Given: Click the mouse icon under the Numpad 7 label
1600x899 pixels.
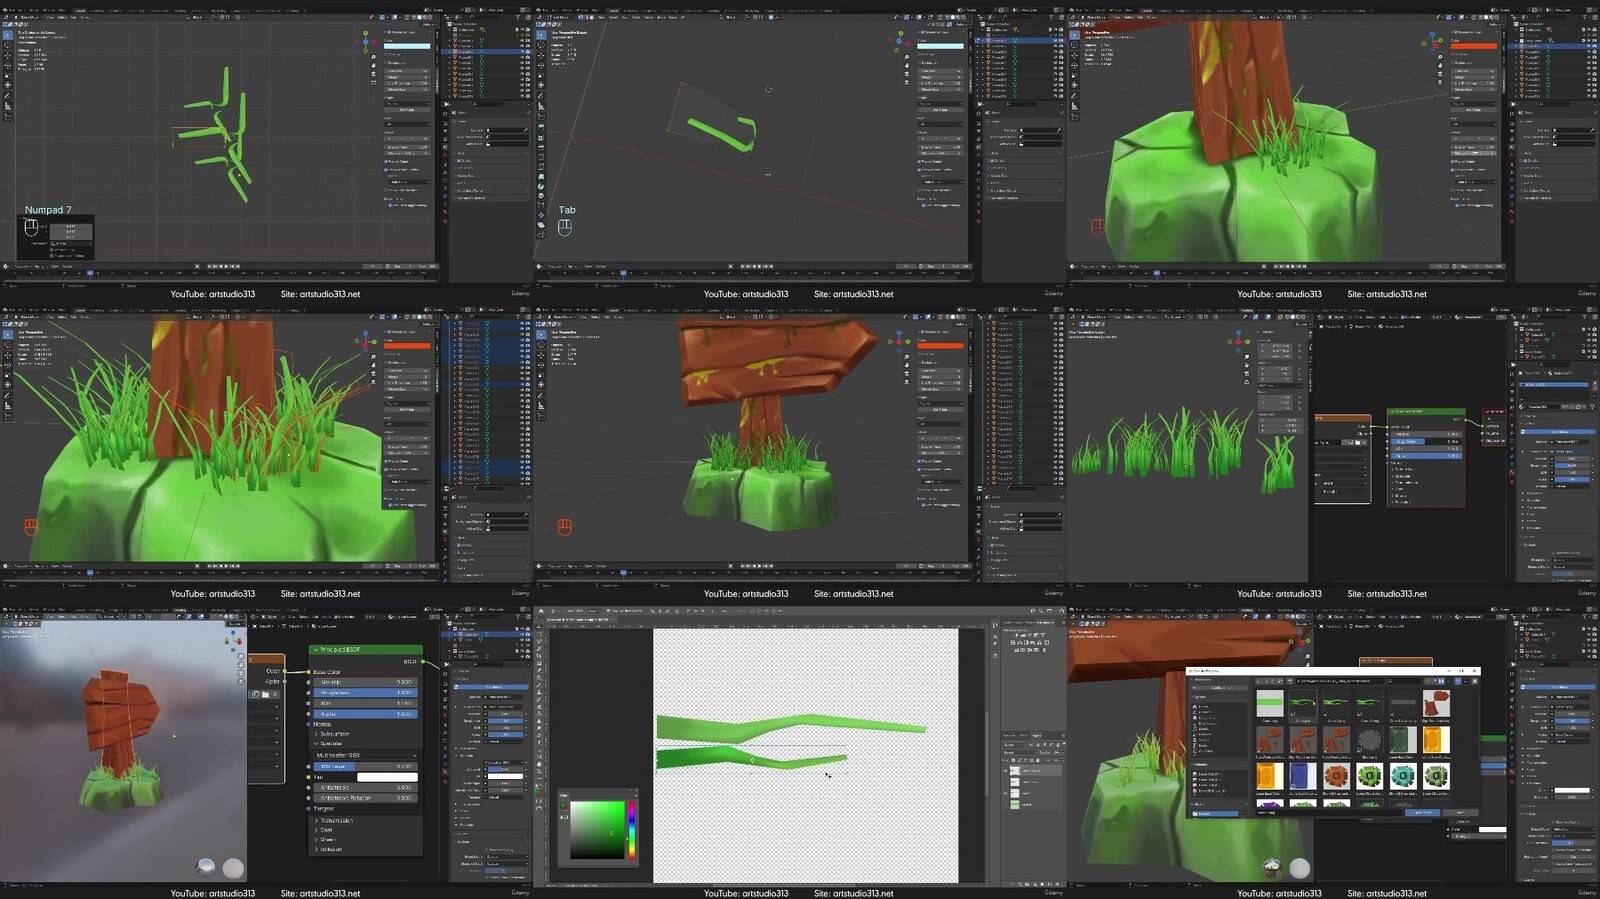Looking at the screenshot, I should click(31, 227).
